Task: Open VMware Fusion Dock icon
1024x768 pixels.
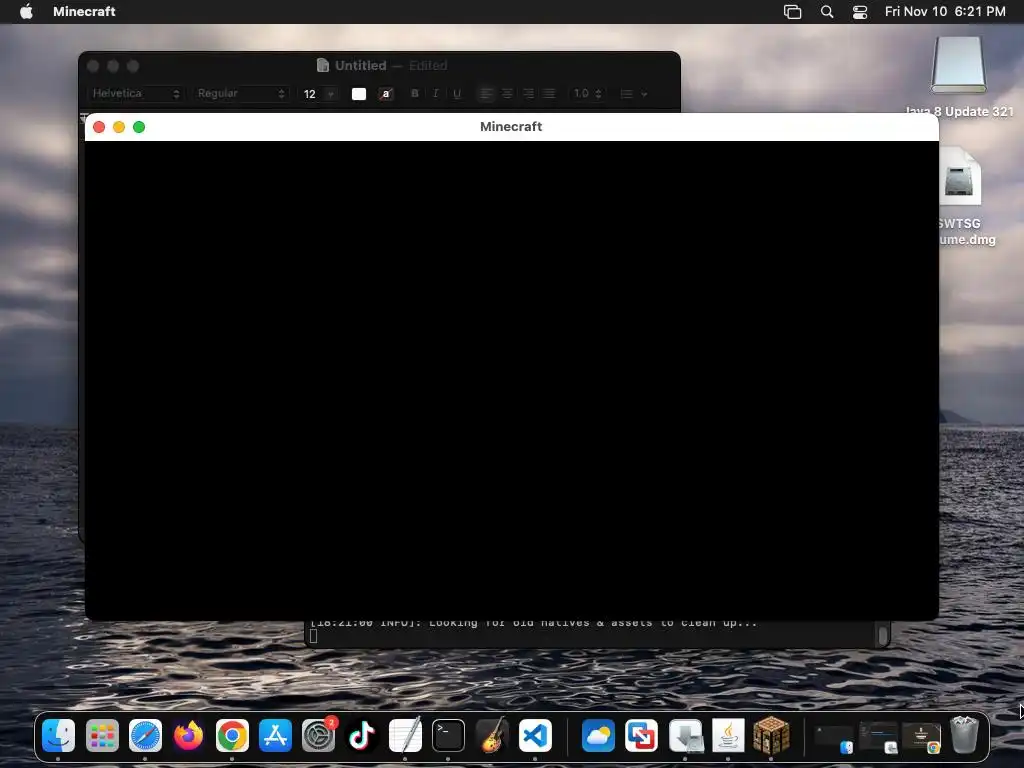Action: click(641, 735)
